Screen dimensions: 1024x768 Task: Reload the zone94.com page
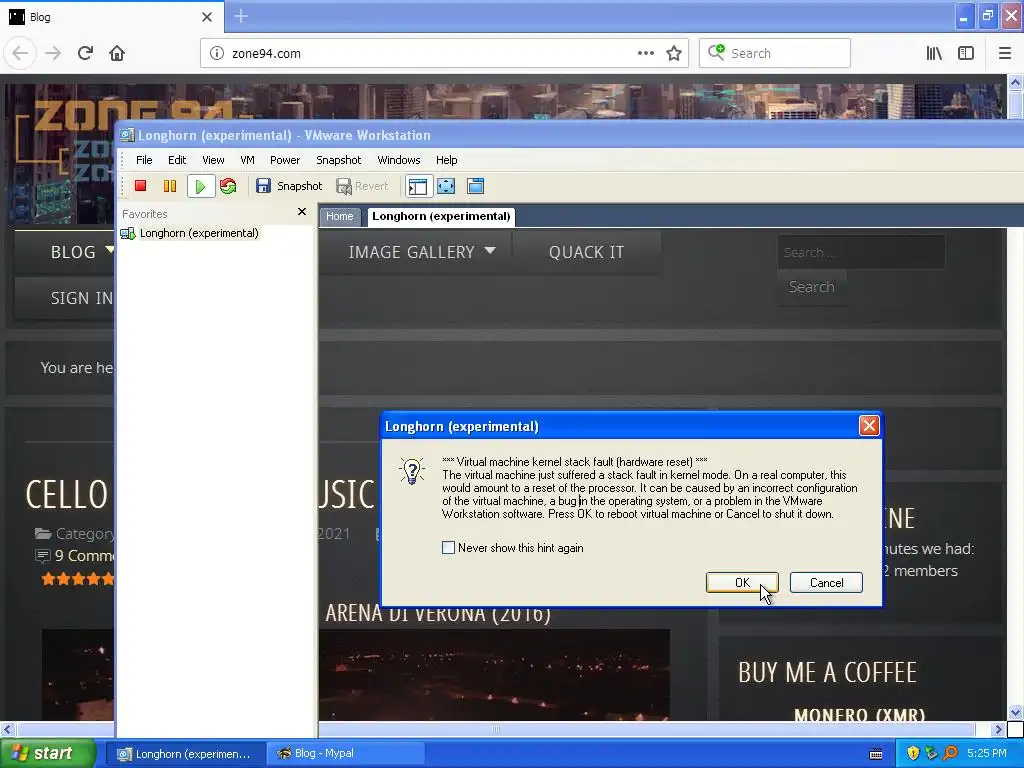coord(85,53)
